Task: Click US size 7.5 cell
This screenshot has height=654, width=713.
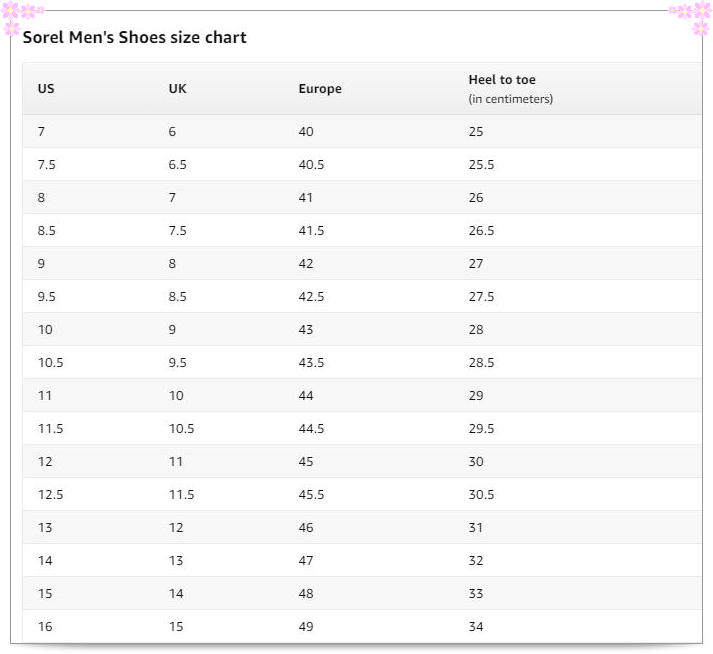Action: point(46,165)
